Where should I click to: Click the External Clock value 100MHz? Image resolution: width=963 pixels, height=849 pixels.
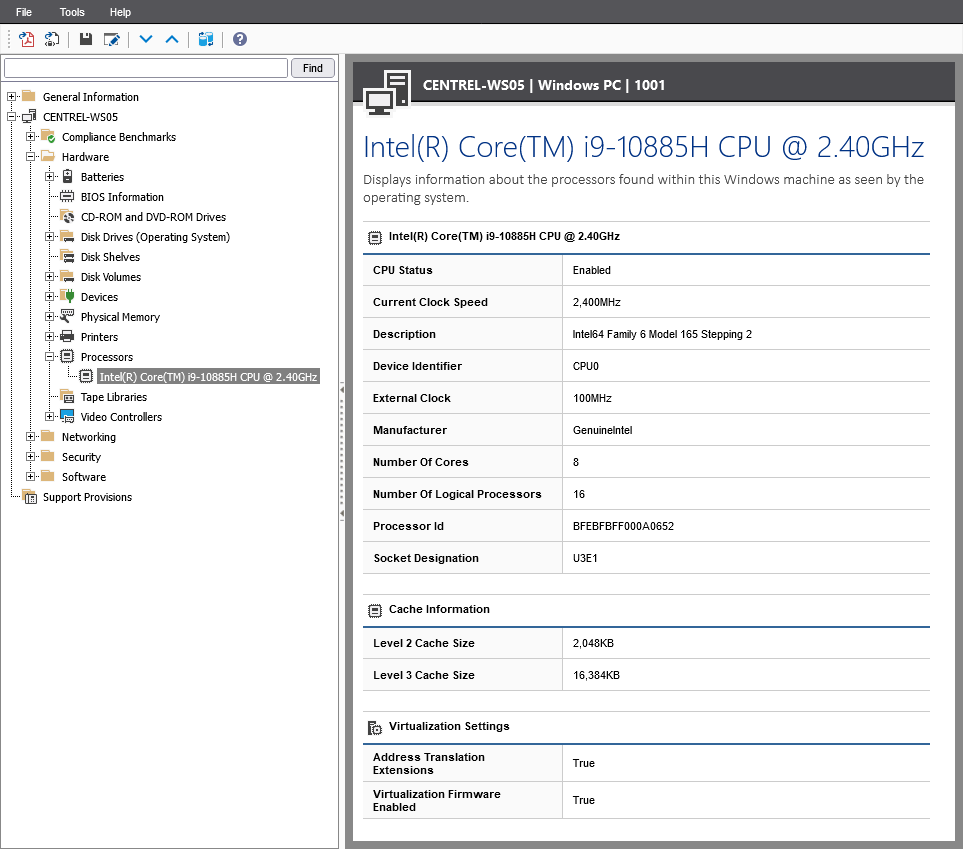pyautogui.click(x=592, y=398)
